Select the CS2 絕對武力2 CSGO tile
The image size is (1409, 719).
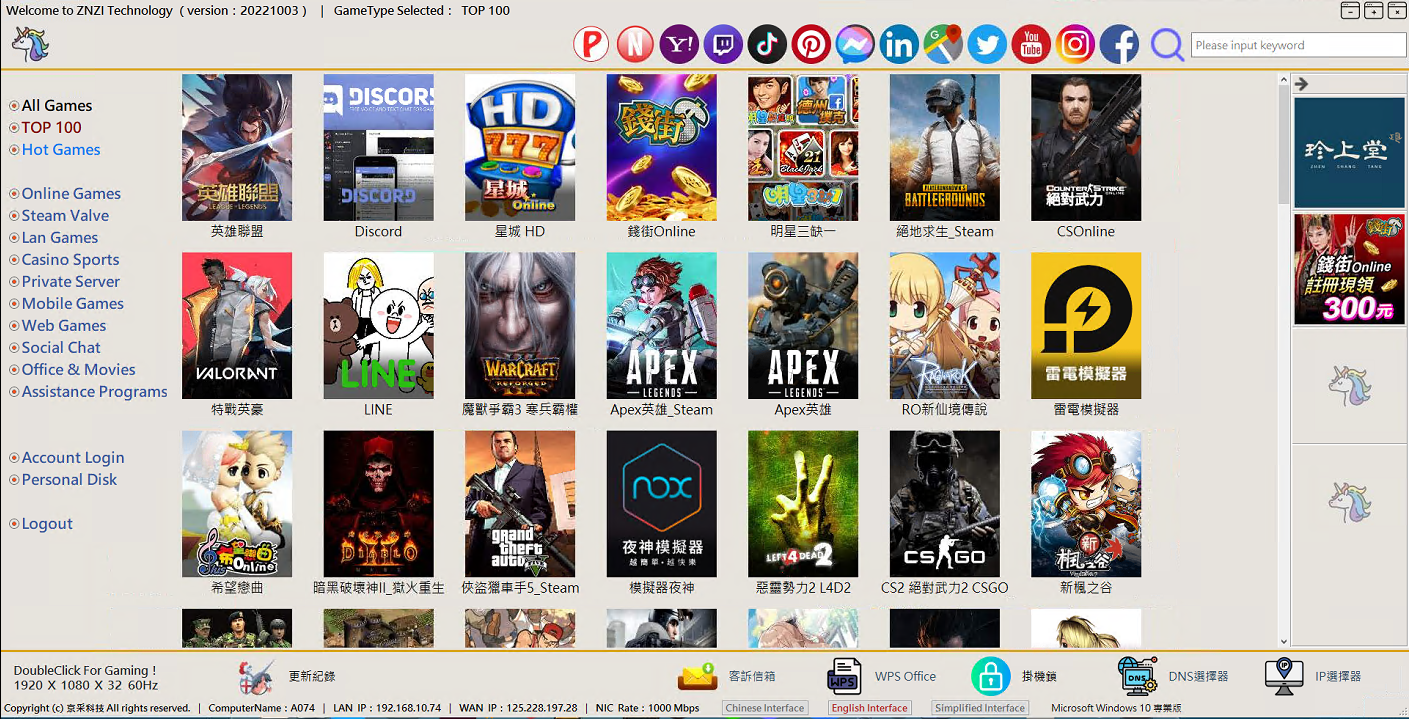coord(945,504)
